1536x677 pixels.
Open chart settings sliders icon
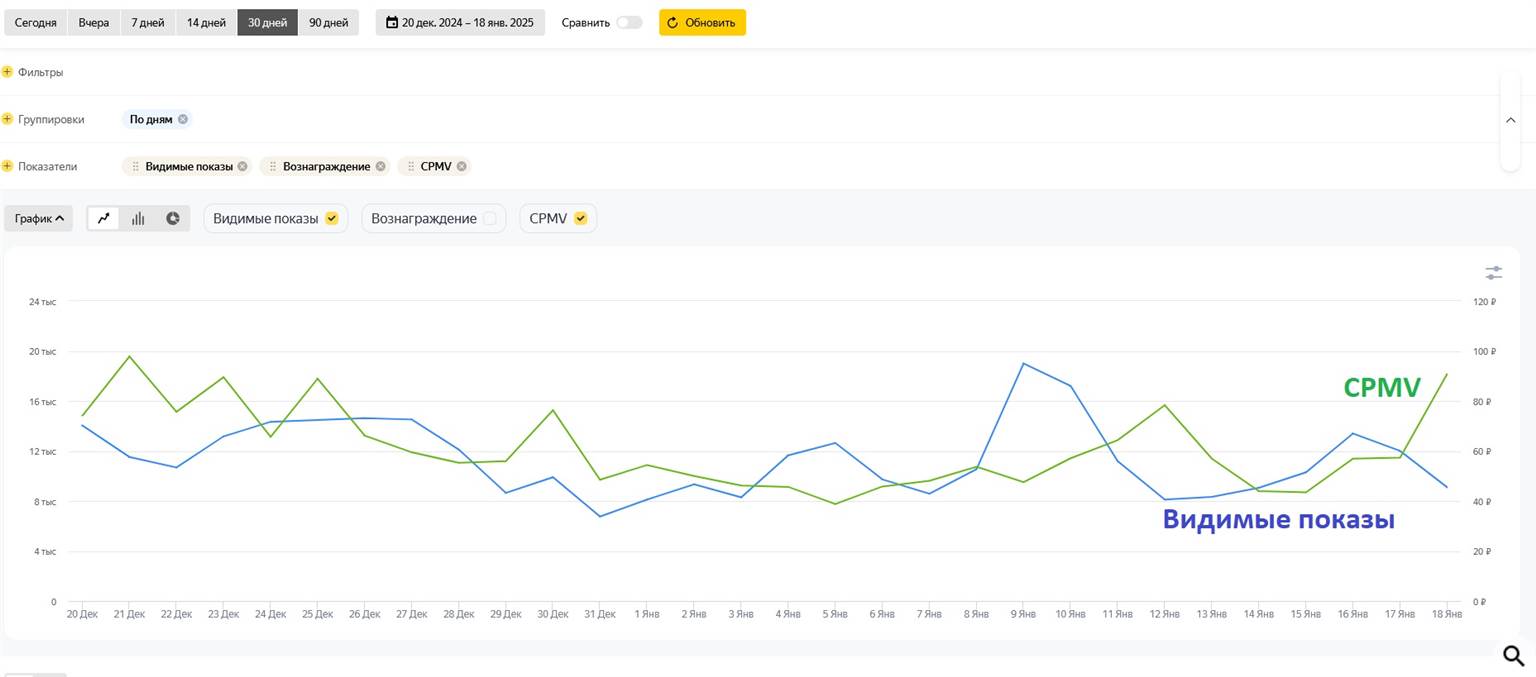(x=1494, y=273)
